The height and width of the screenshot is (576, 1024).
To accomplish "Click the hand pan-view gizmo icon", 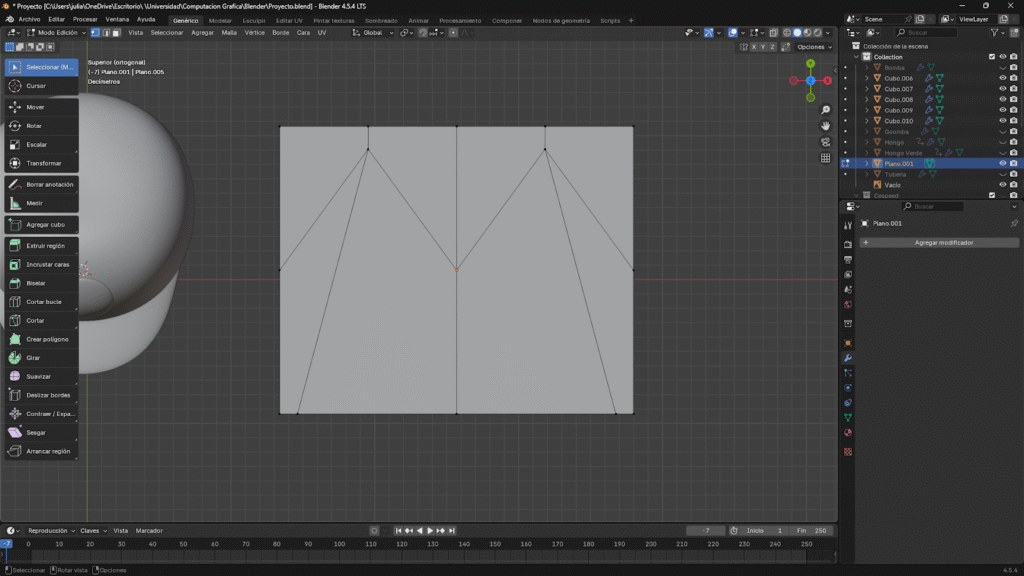I will [x=825, y=126].
